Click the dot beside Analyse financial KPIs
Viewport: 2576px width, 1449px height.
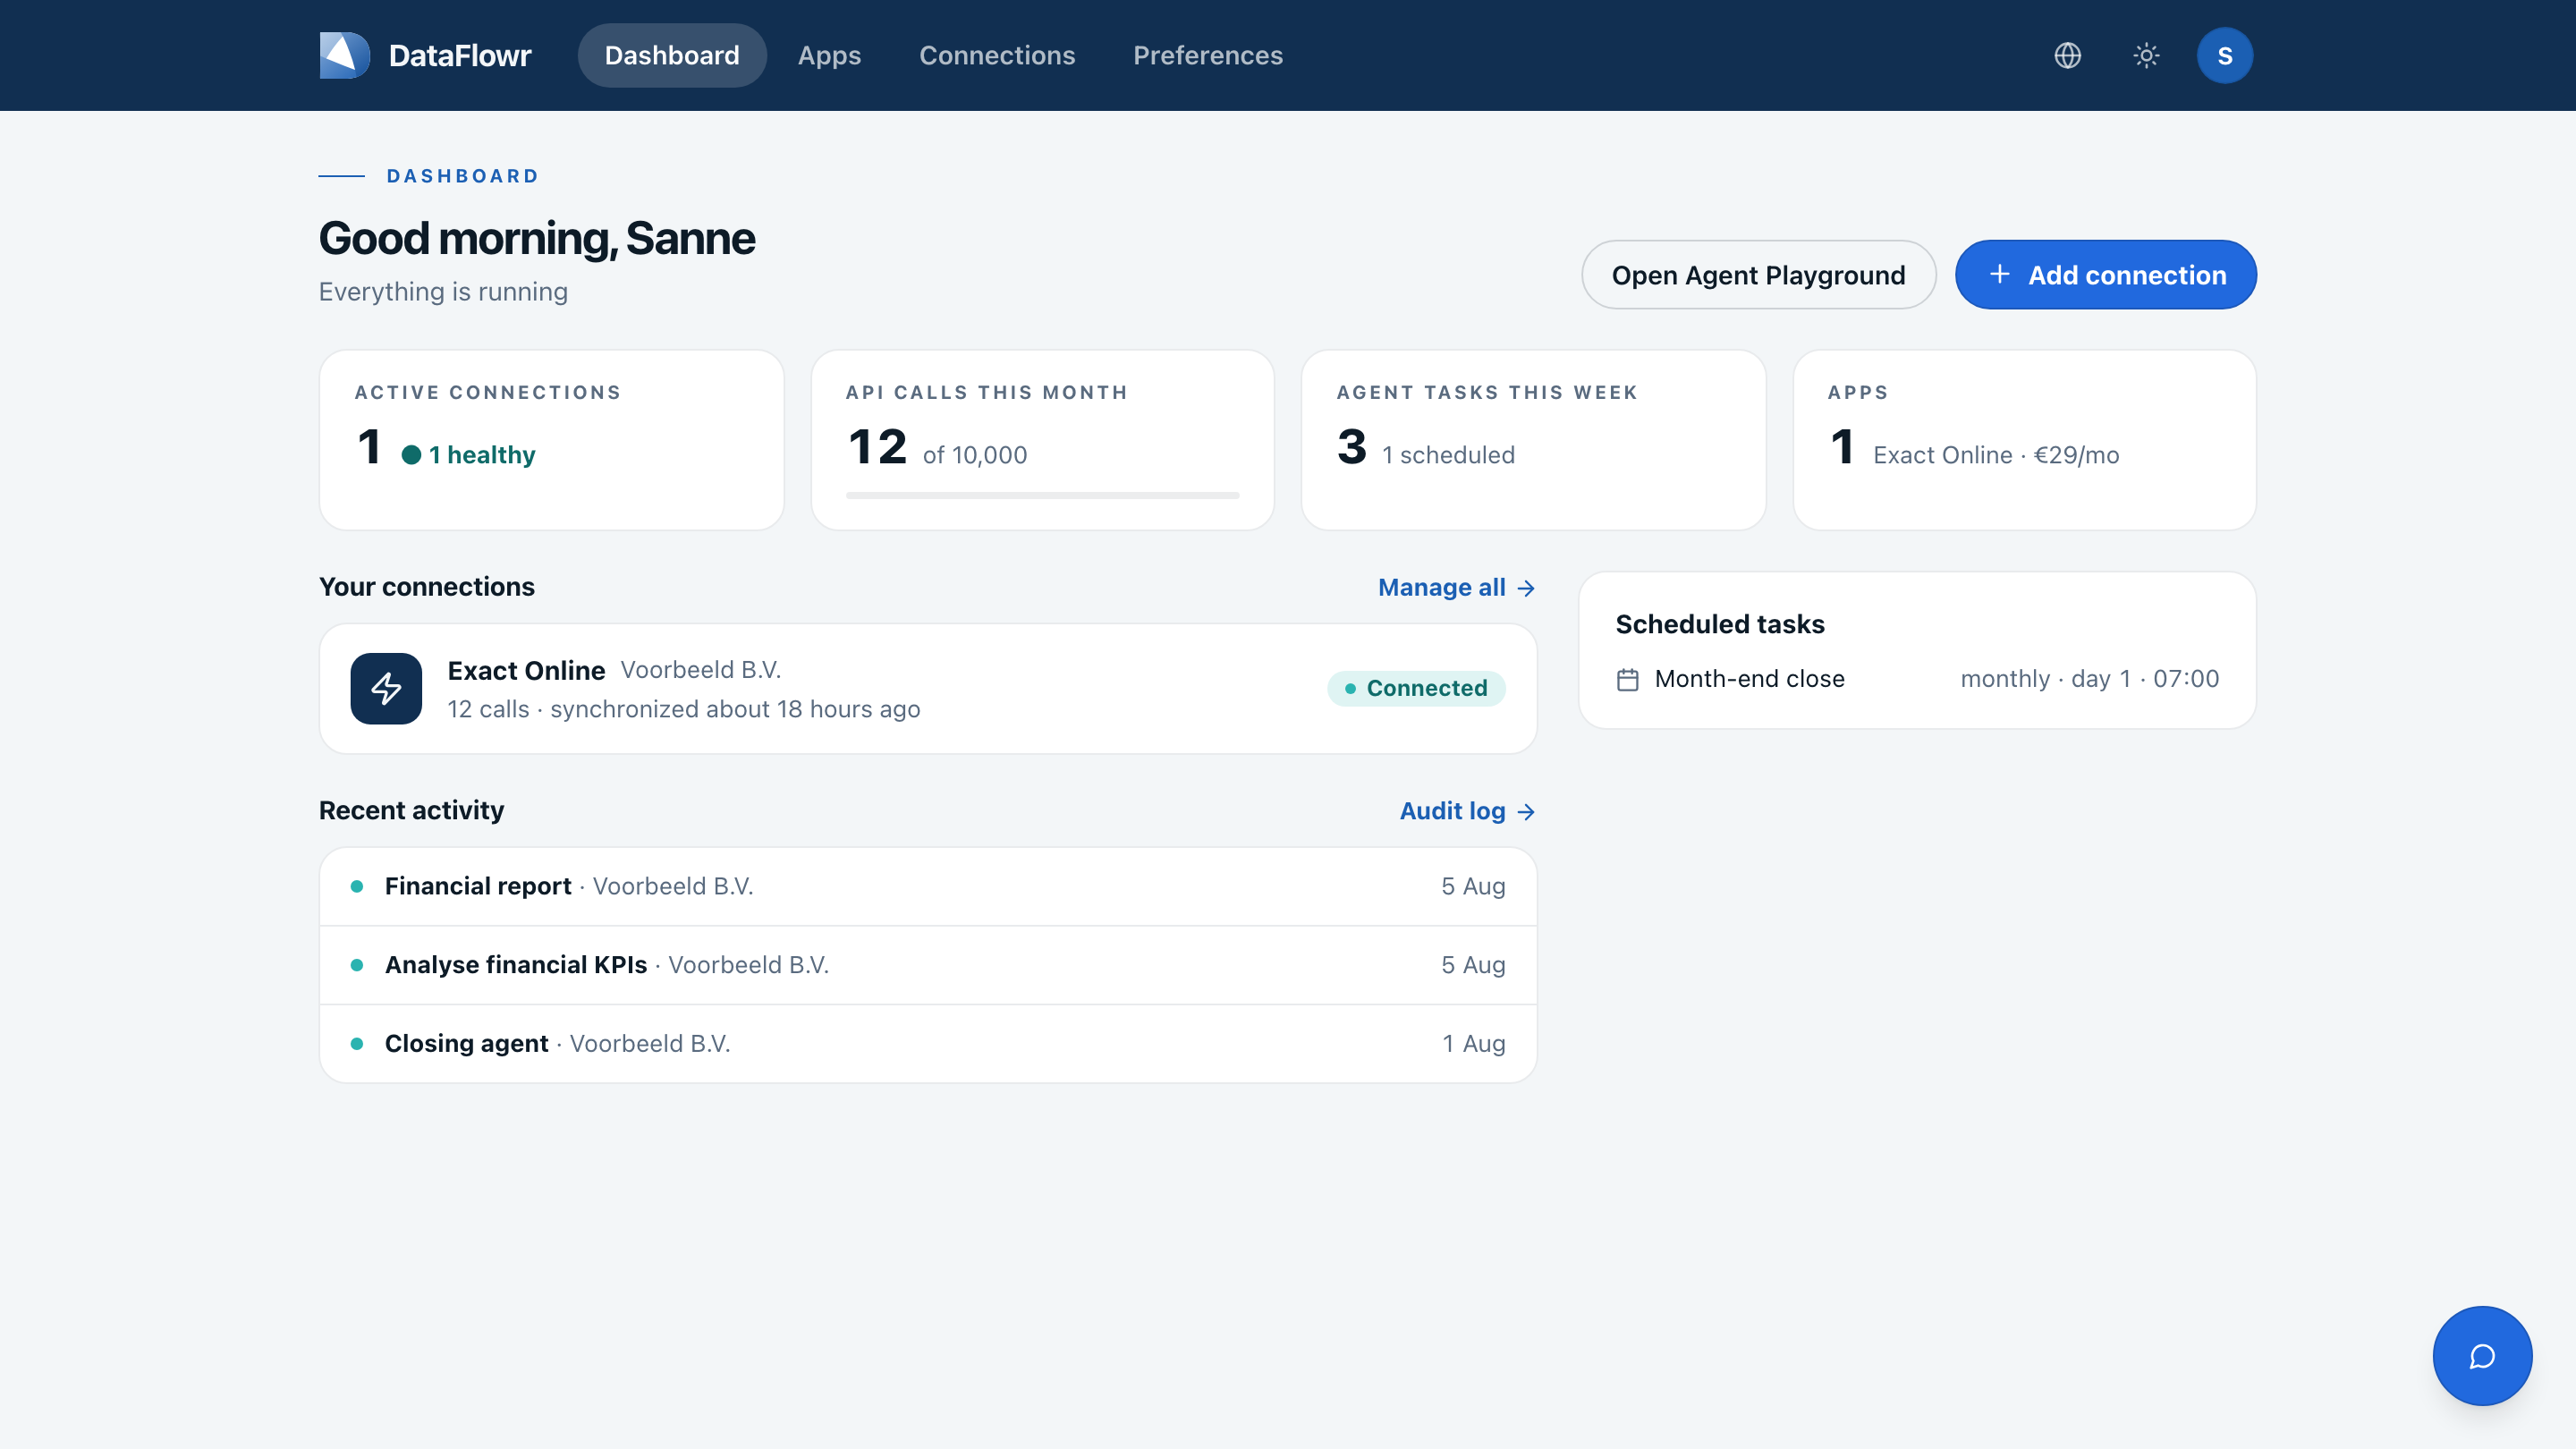(357, 965)
